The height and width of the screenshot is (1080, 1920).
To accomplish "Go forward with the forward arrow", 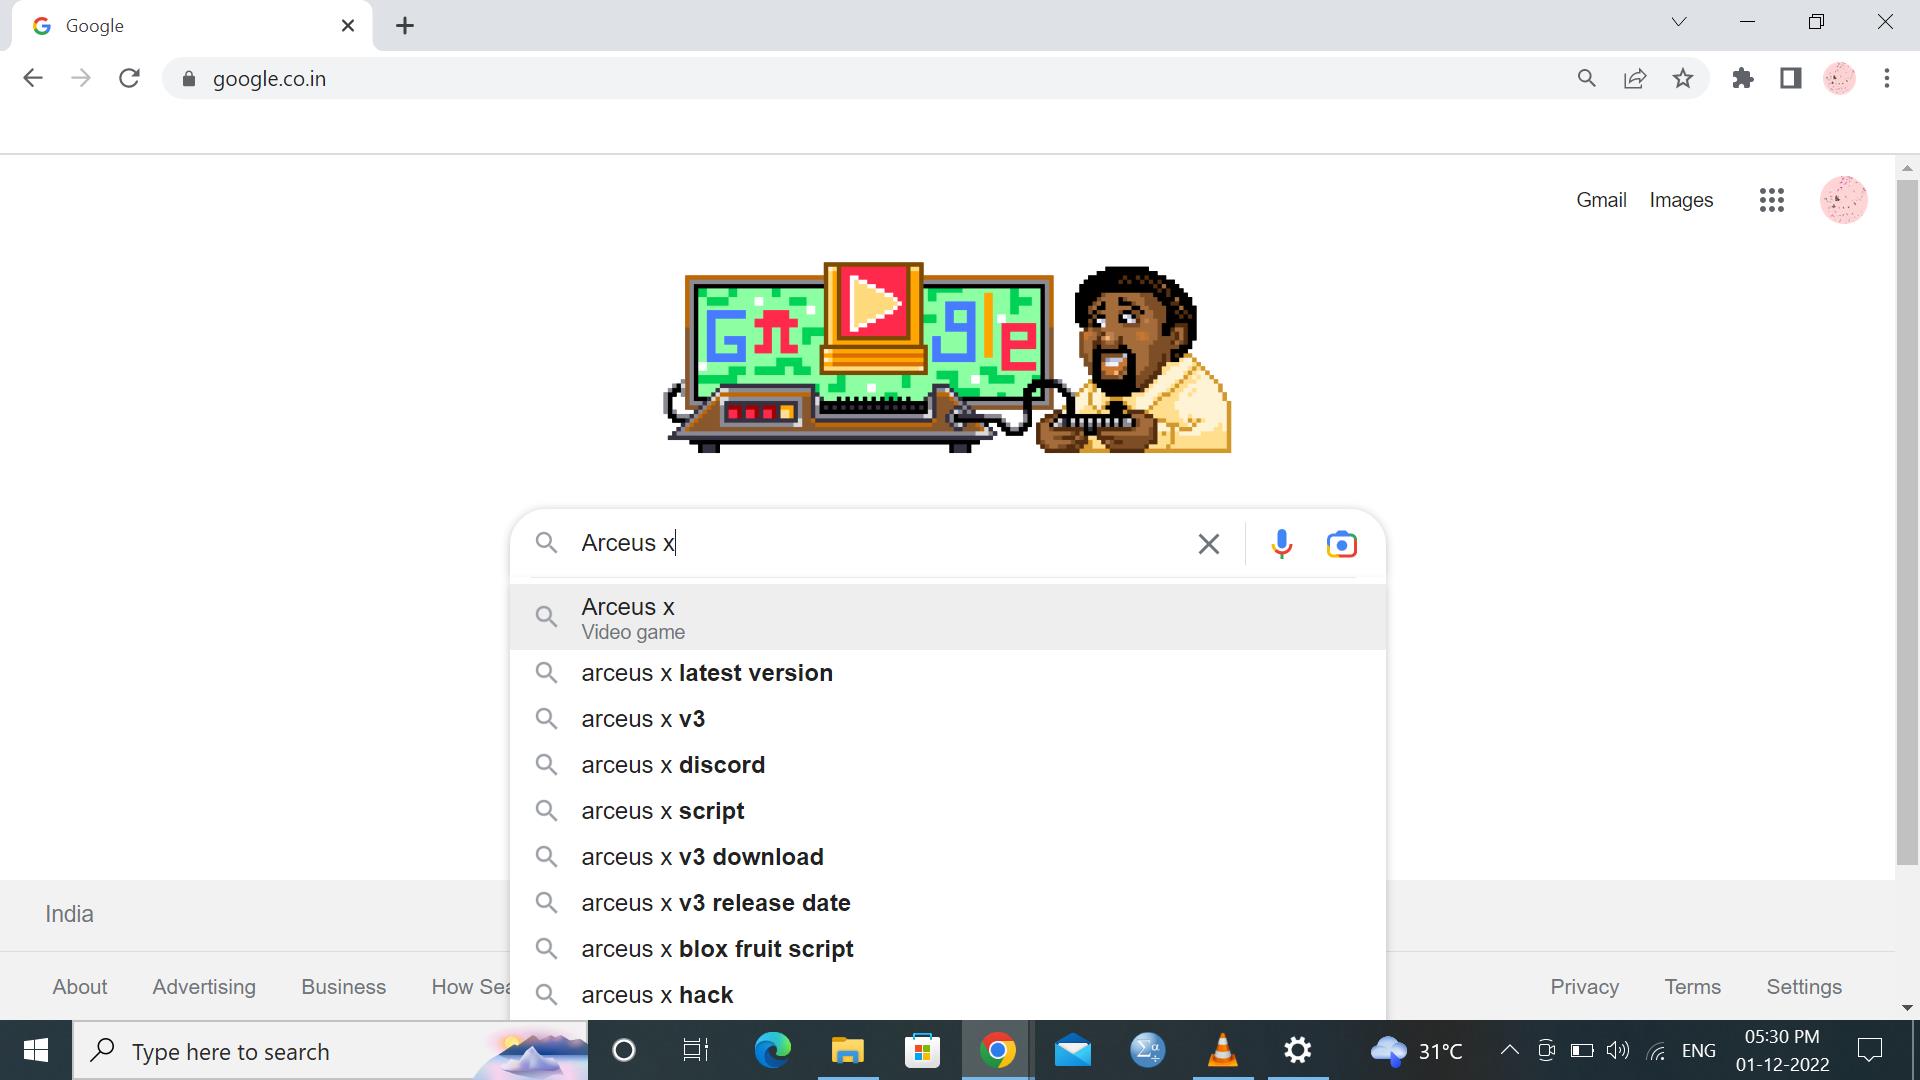I will point(81,78).
